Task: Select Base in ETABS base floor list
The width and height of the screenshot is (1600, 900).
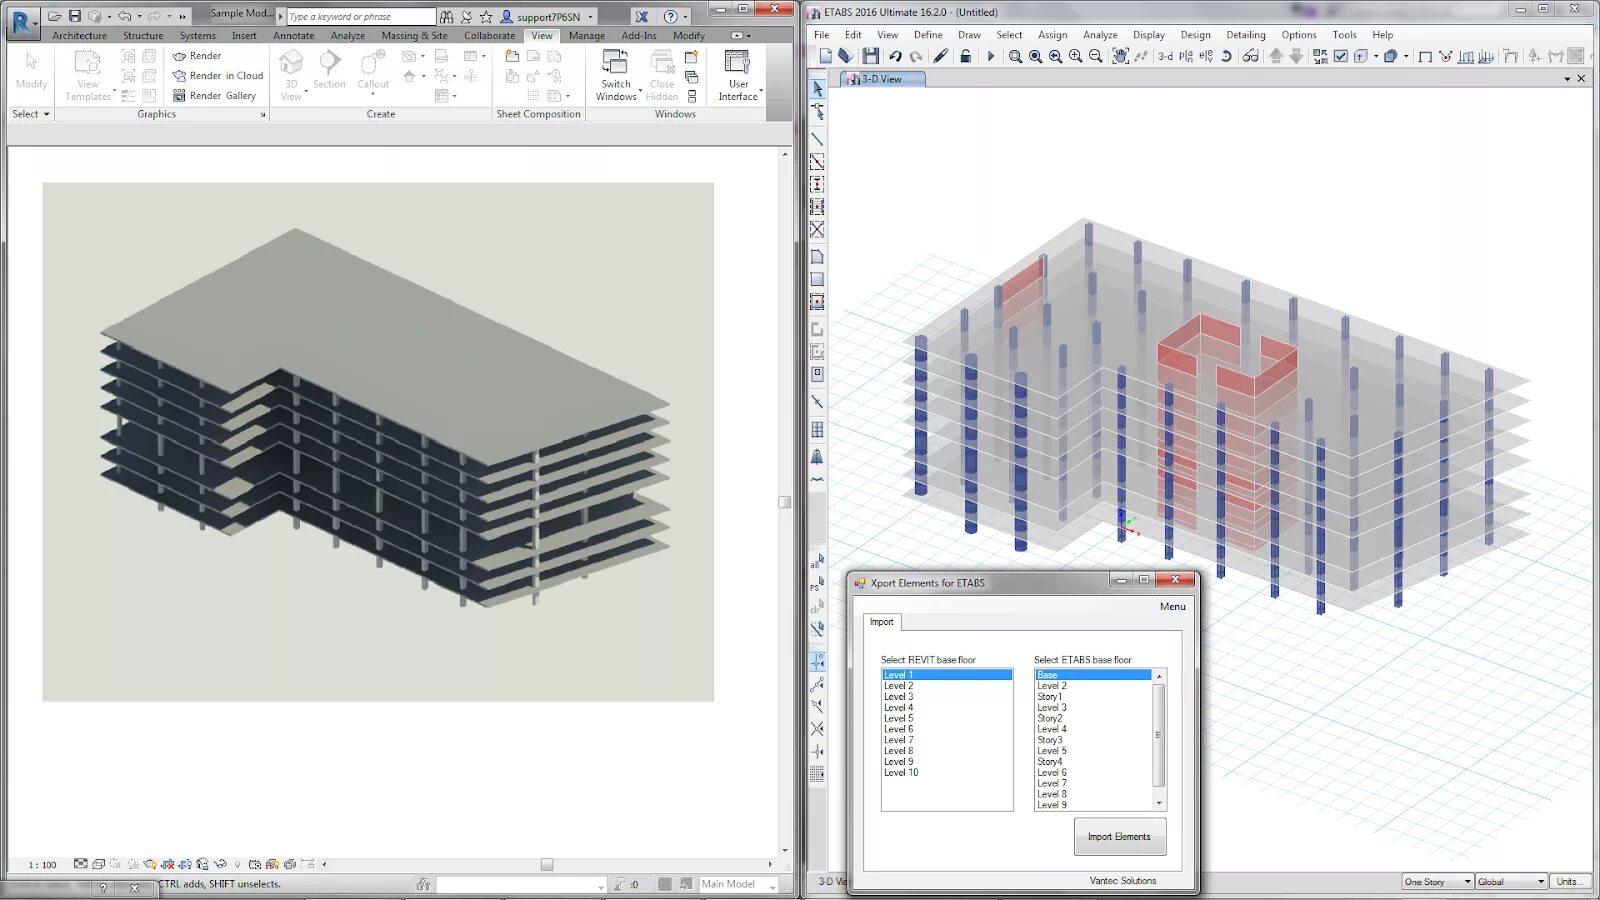Action: coord(1093,675)
